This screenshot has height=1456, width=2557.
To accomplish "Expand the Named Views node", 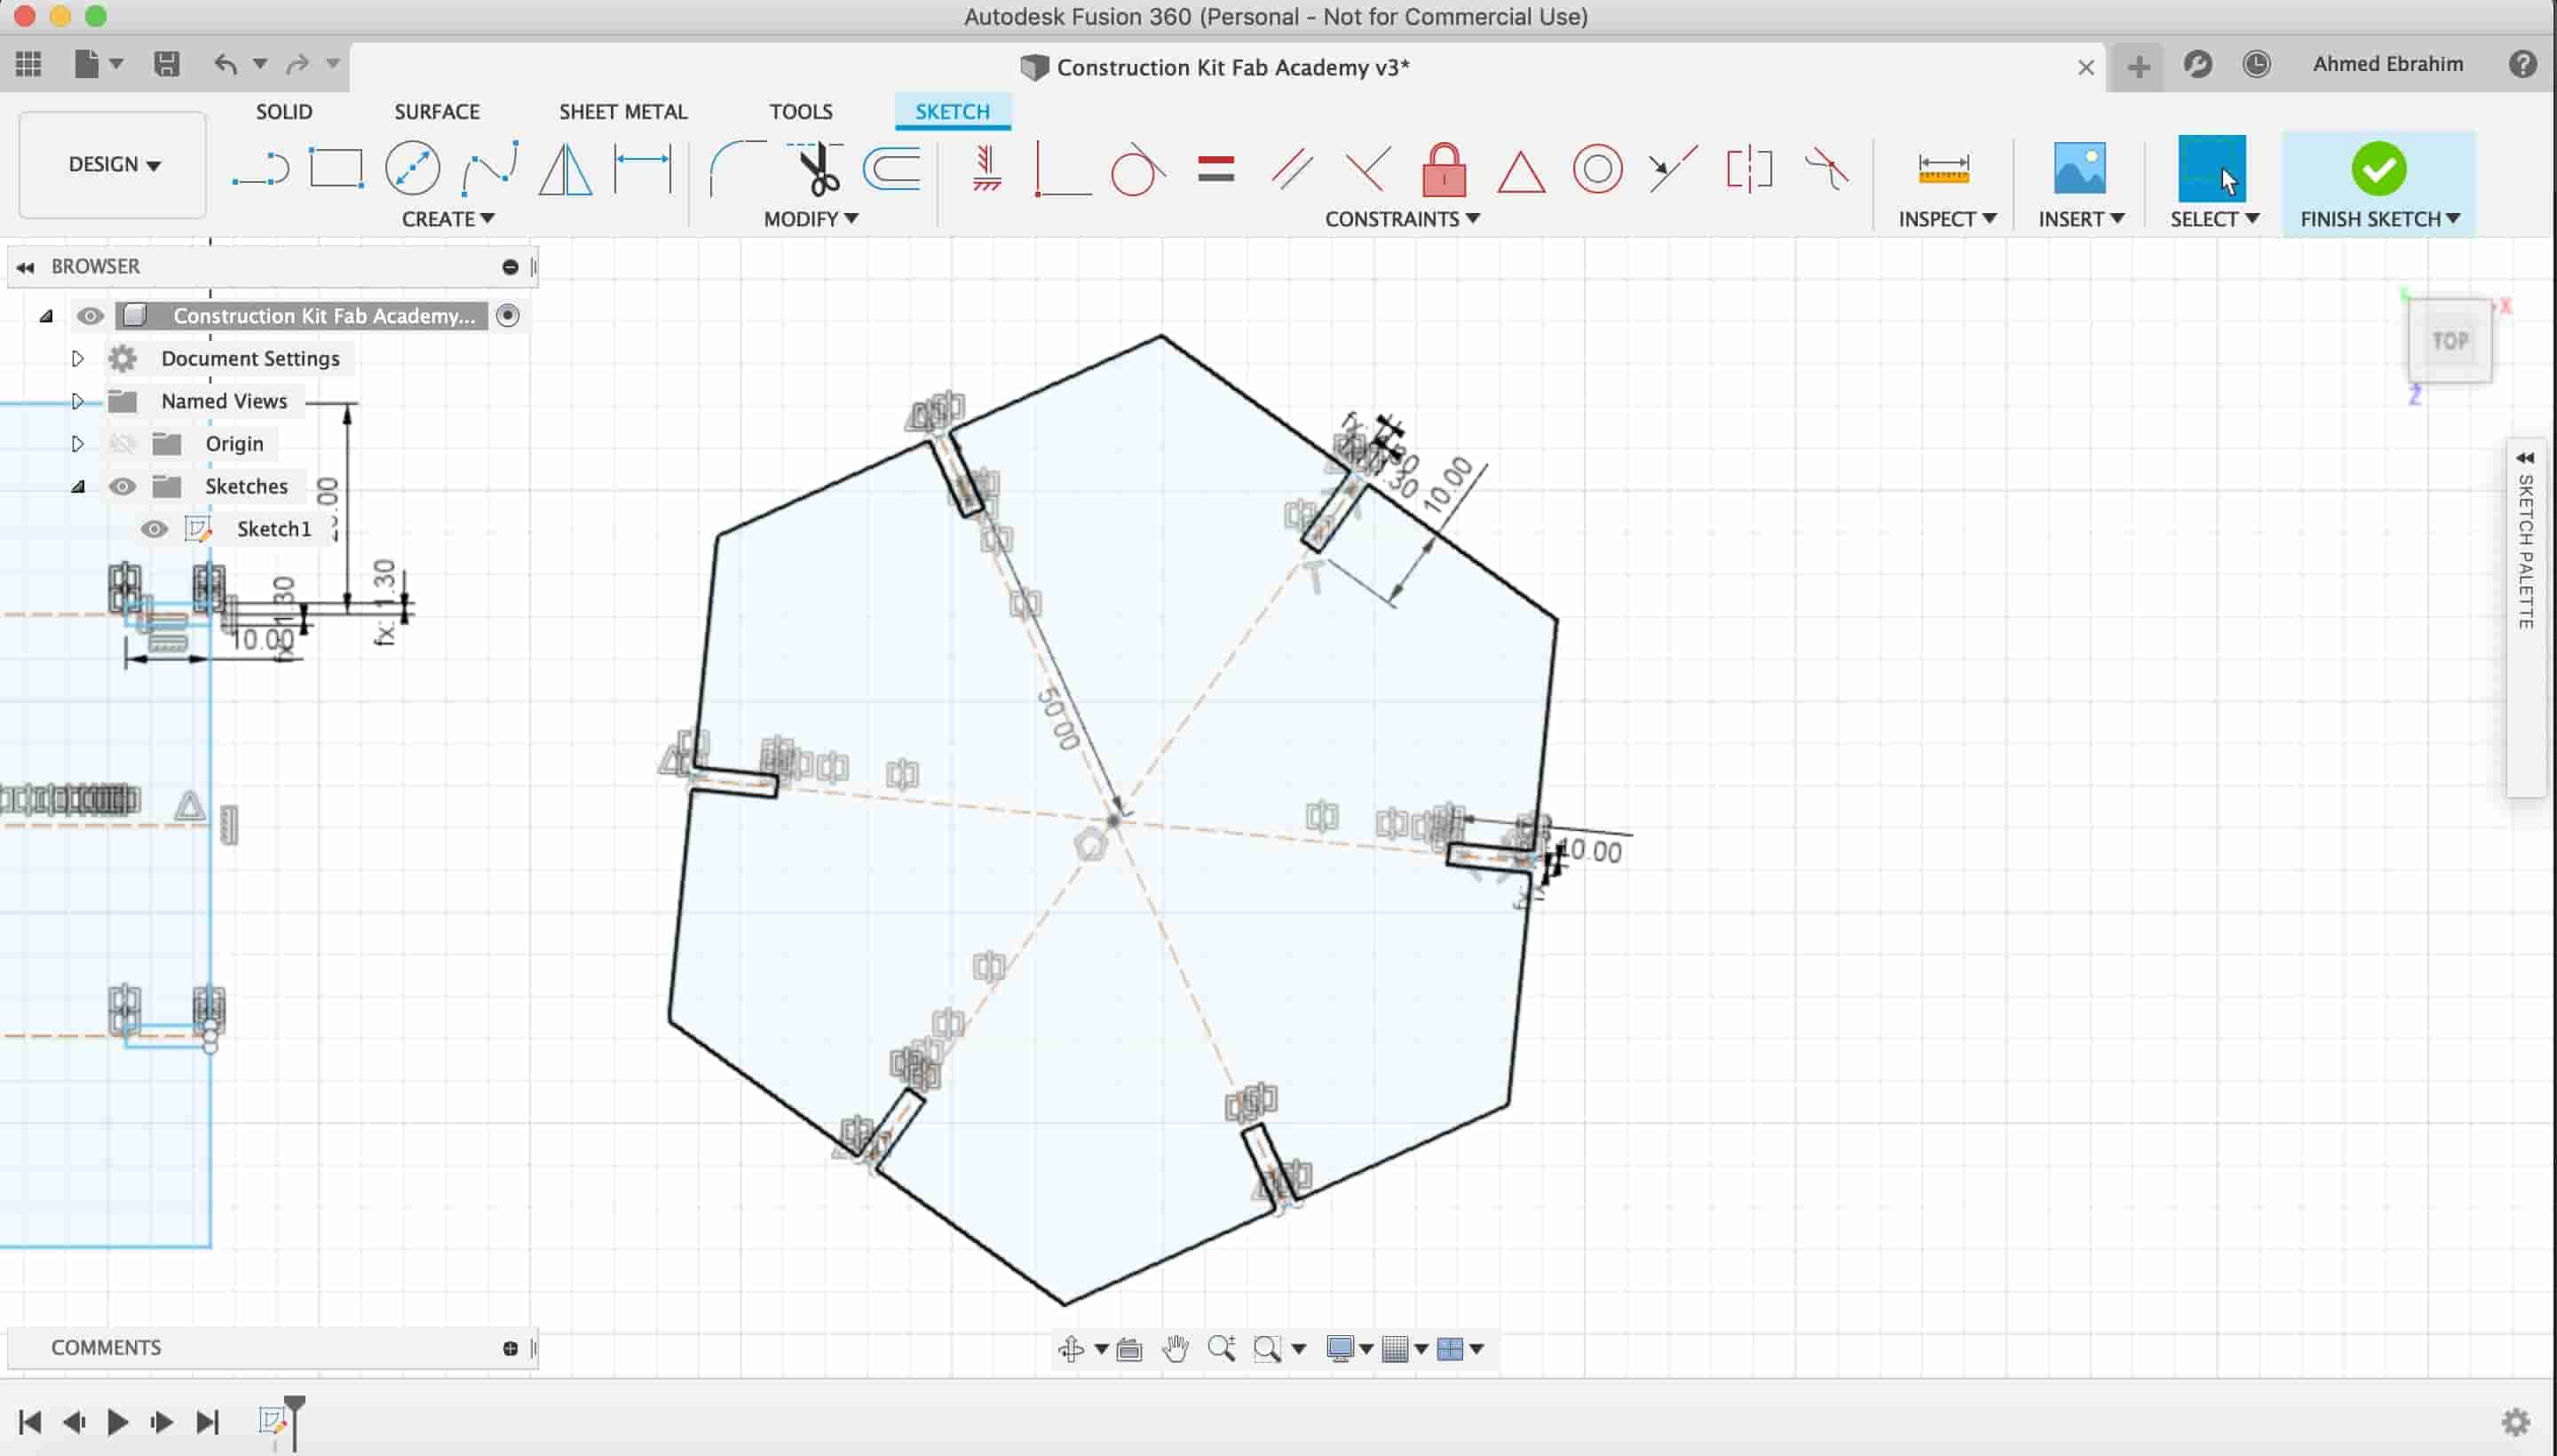I will tap(77, 401).
